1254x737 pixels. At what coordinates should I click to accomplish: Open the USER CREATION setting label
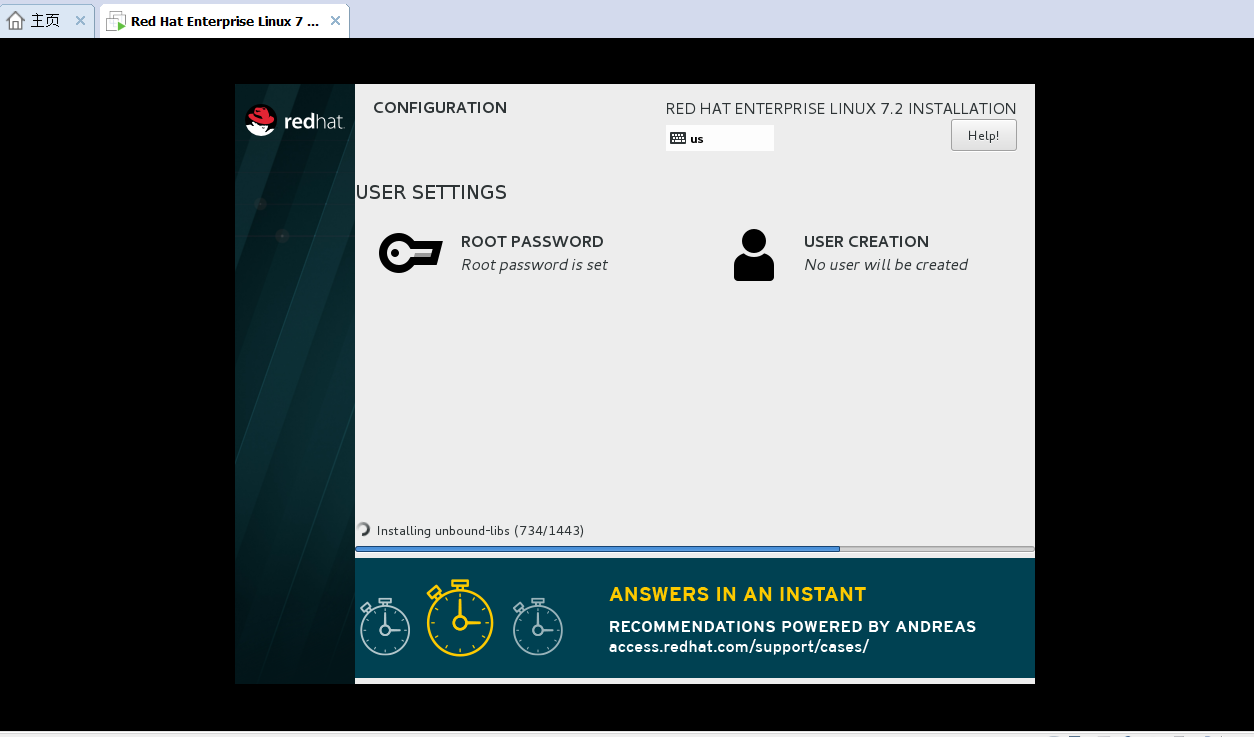[866, 242]
